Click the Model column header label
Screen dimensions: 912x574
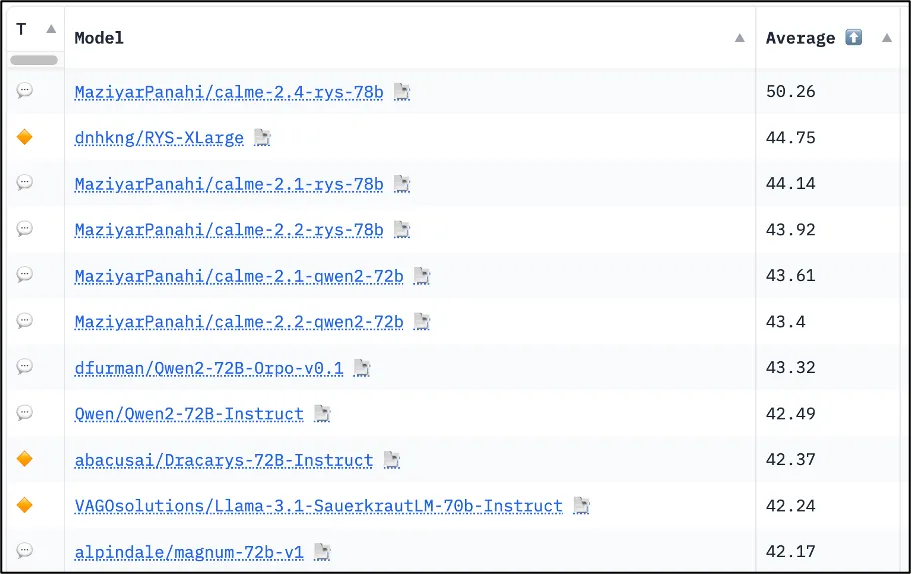(99, 38)
